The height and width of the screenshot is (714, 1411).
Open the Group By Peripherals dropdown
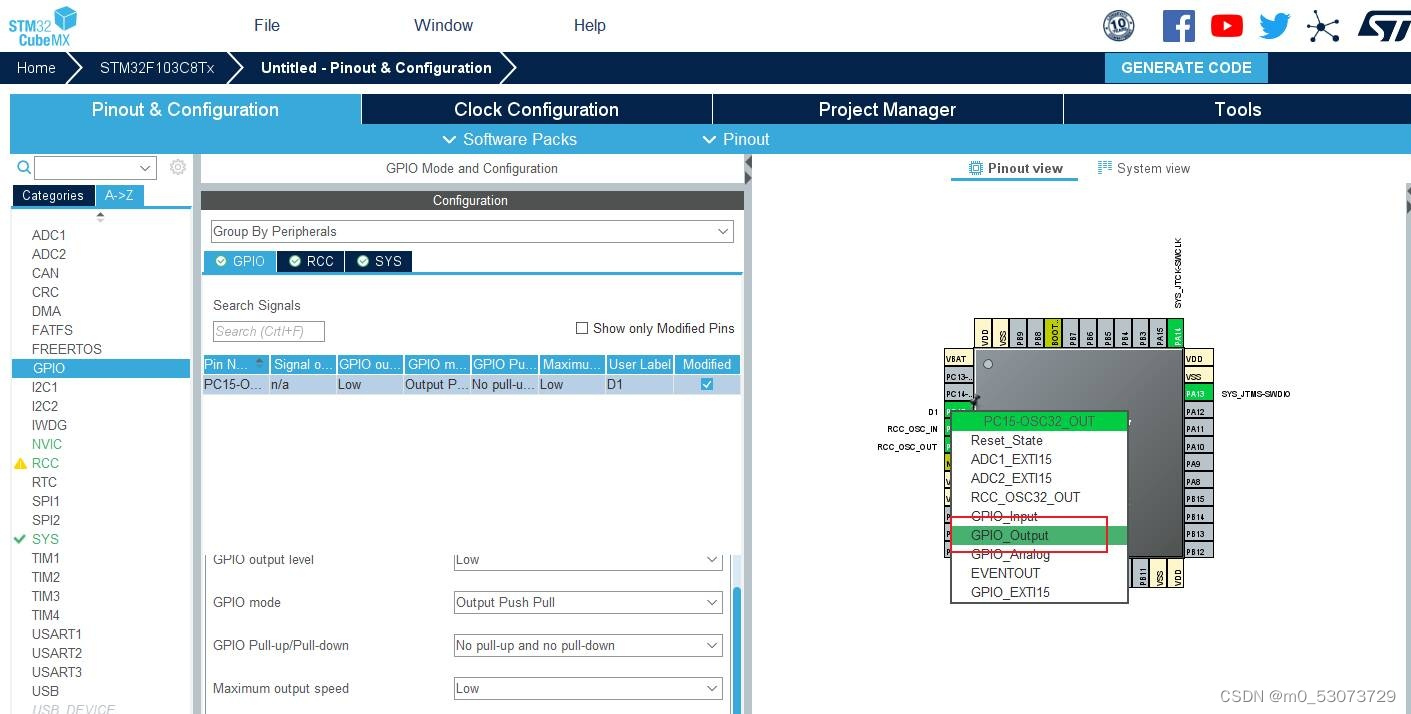point(472,231)
